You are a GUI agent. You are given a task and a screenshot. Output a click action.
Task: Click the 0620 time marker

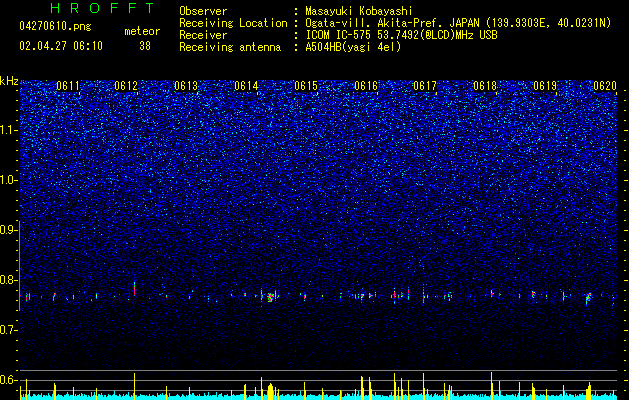[605, 86]
